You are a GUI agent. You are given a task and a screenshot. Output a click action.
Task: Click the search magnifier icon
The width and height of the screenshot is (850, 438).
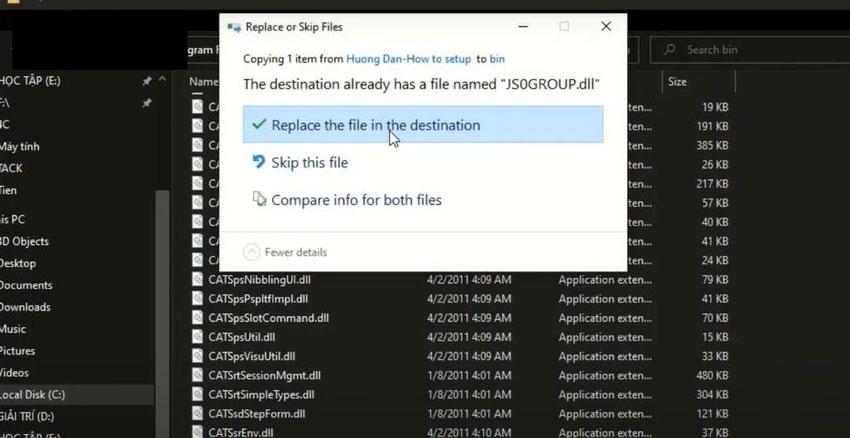(669, 49)
